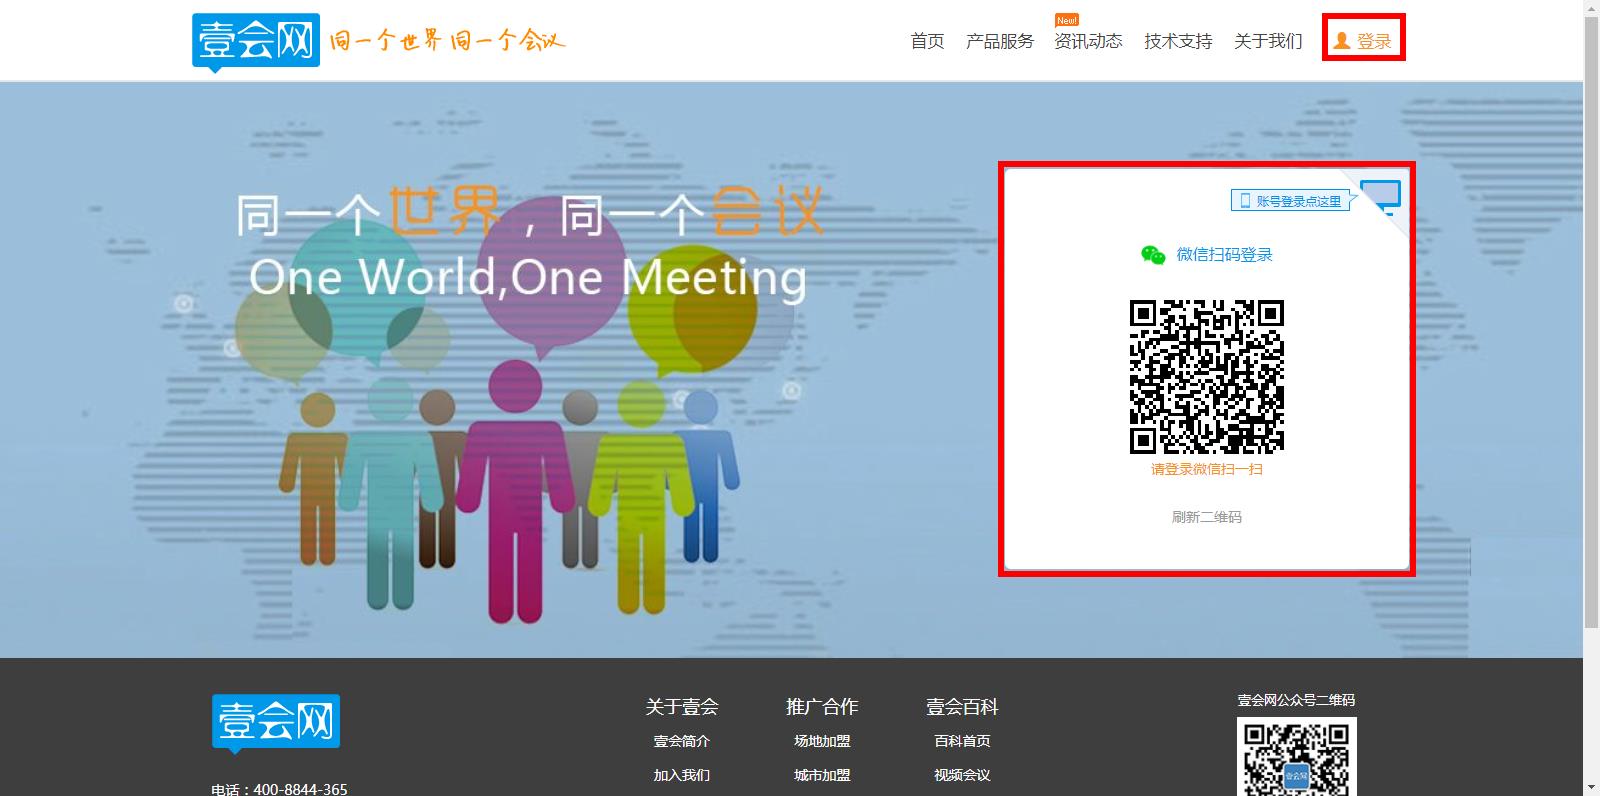Open the 关于我们 navigation item
1600x796 pixels.
coord(1268,41)
